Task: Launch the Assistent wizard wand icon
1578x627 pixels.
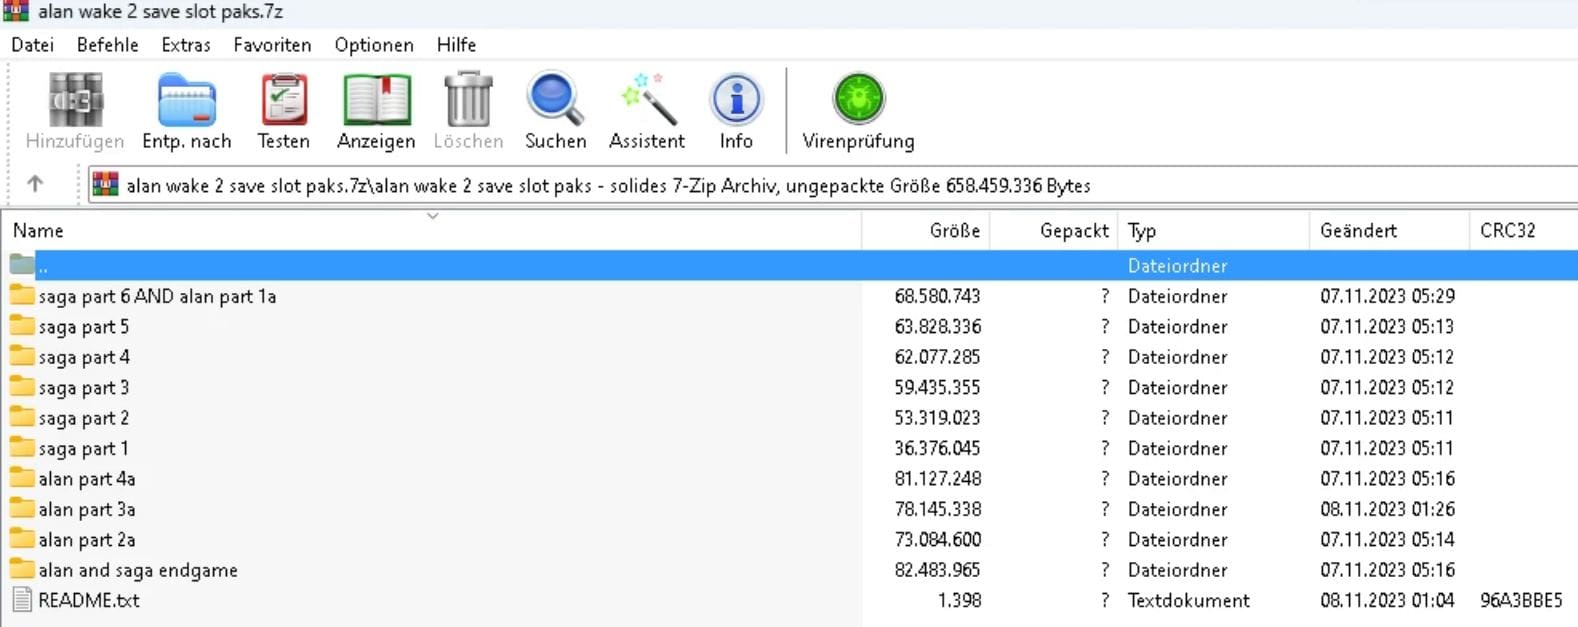Action: (647, 100)
